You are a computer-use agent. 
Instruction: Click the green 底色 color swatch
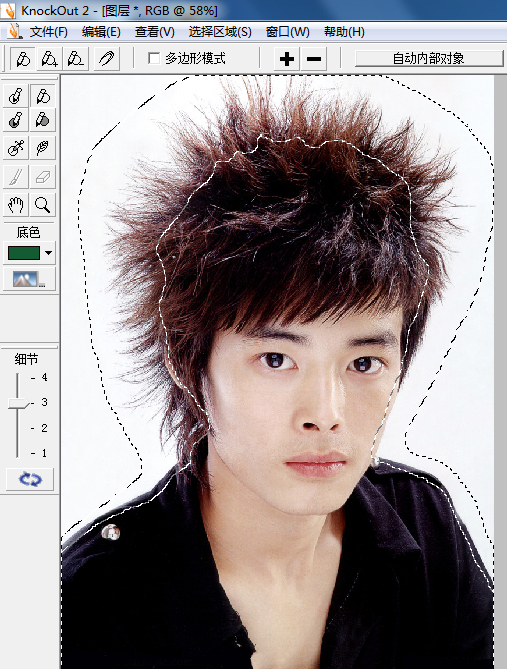click(x=24, y=253)
